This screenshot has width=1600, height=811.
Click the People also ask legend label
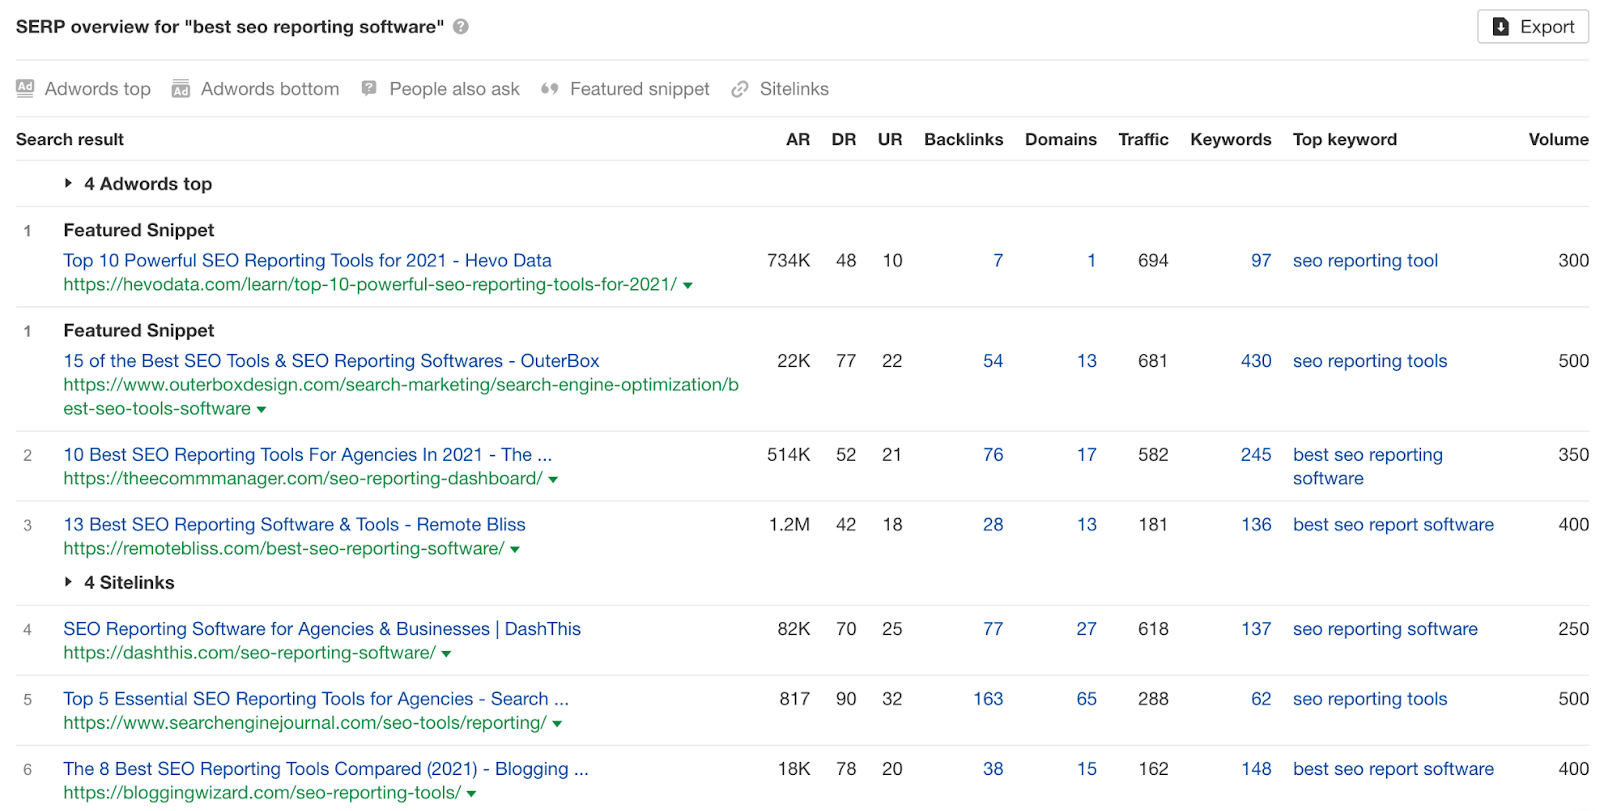coord(455,89)
